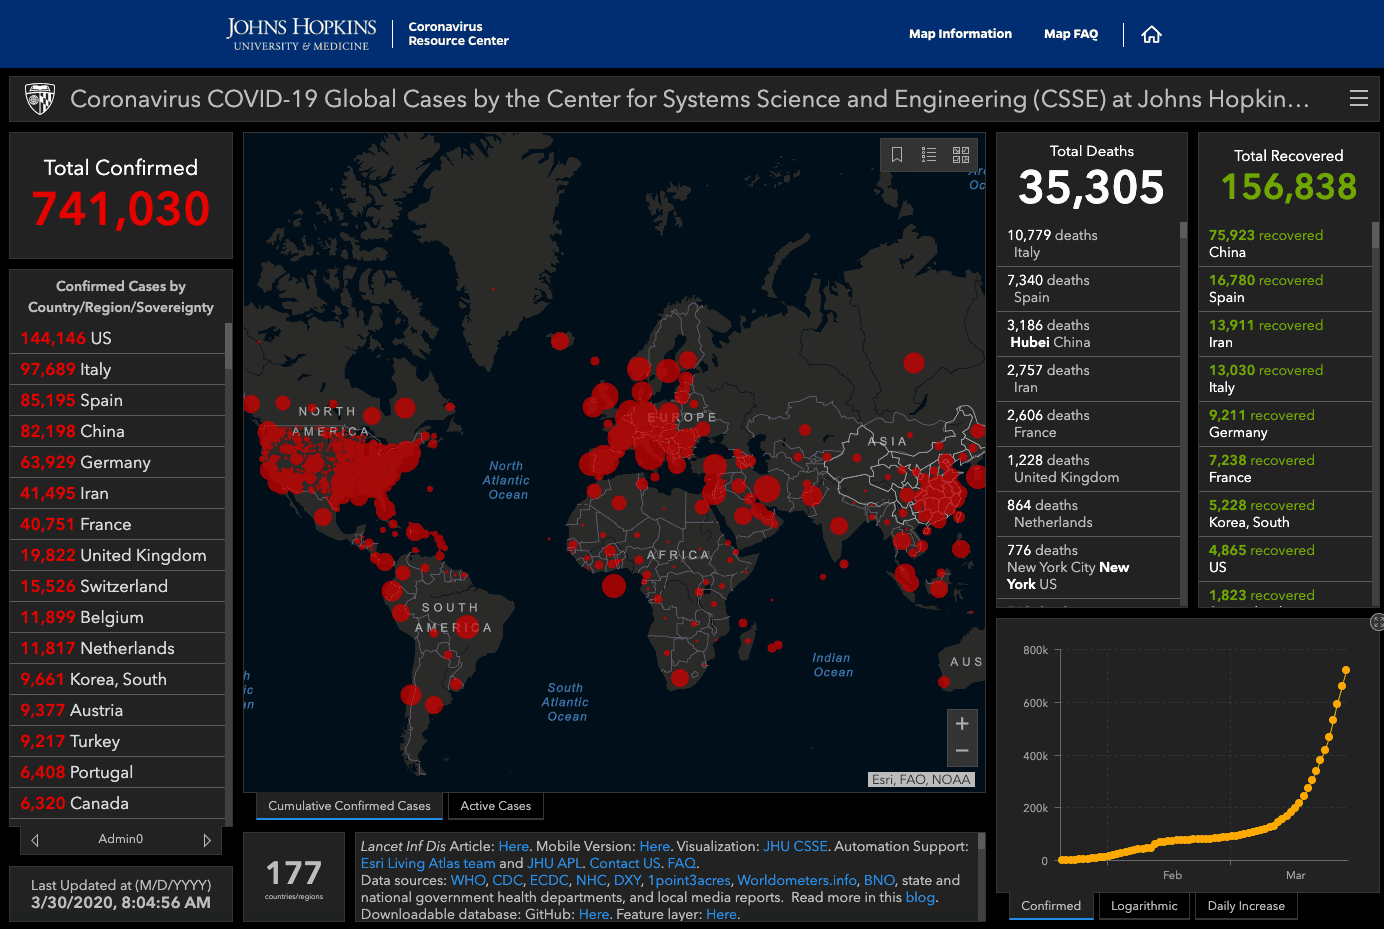Screen dimensions: 1384x929
Task: Switch to Cumulative Confirmed Cases tab
Action: 349,806
